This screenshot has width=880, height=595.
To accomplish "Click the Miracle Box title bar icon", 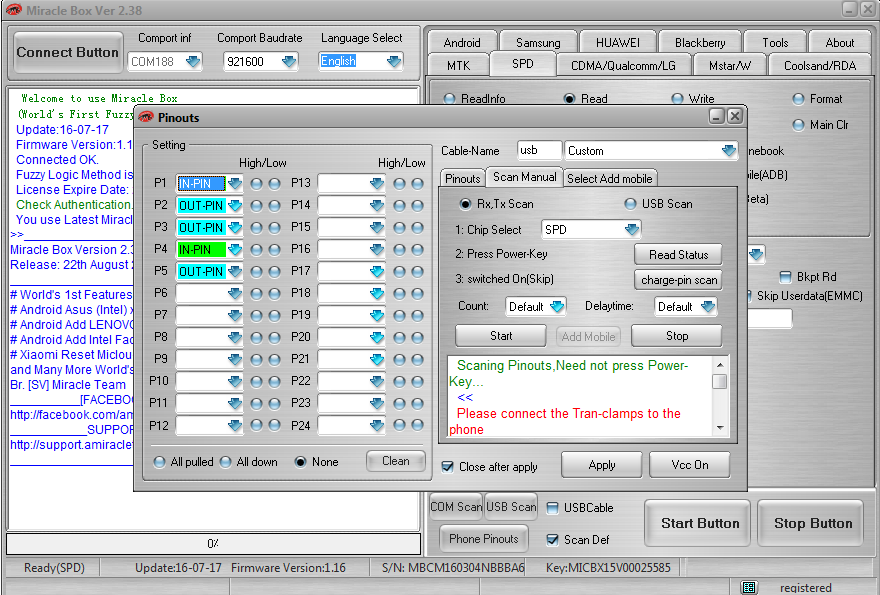I will [x=13, y=10].
